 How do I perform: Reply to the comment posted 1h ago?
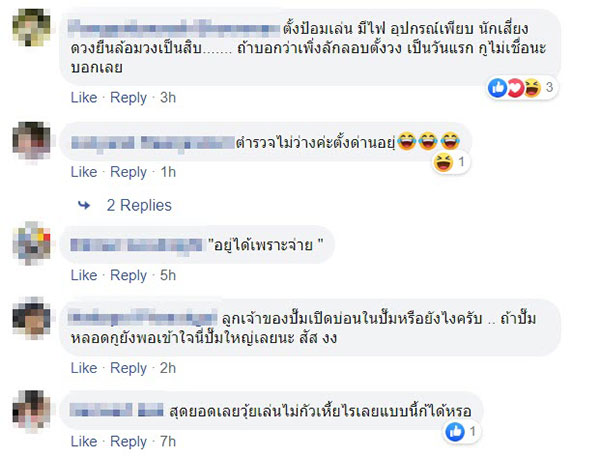[x=128, y=172]
